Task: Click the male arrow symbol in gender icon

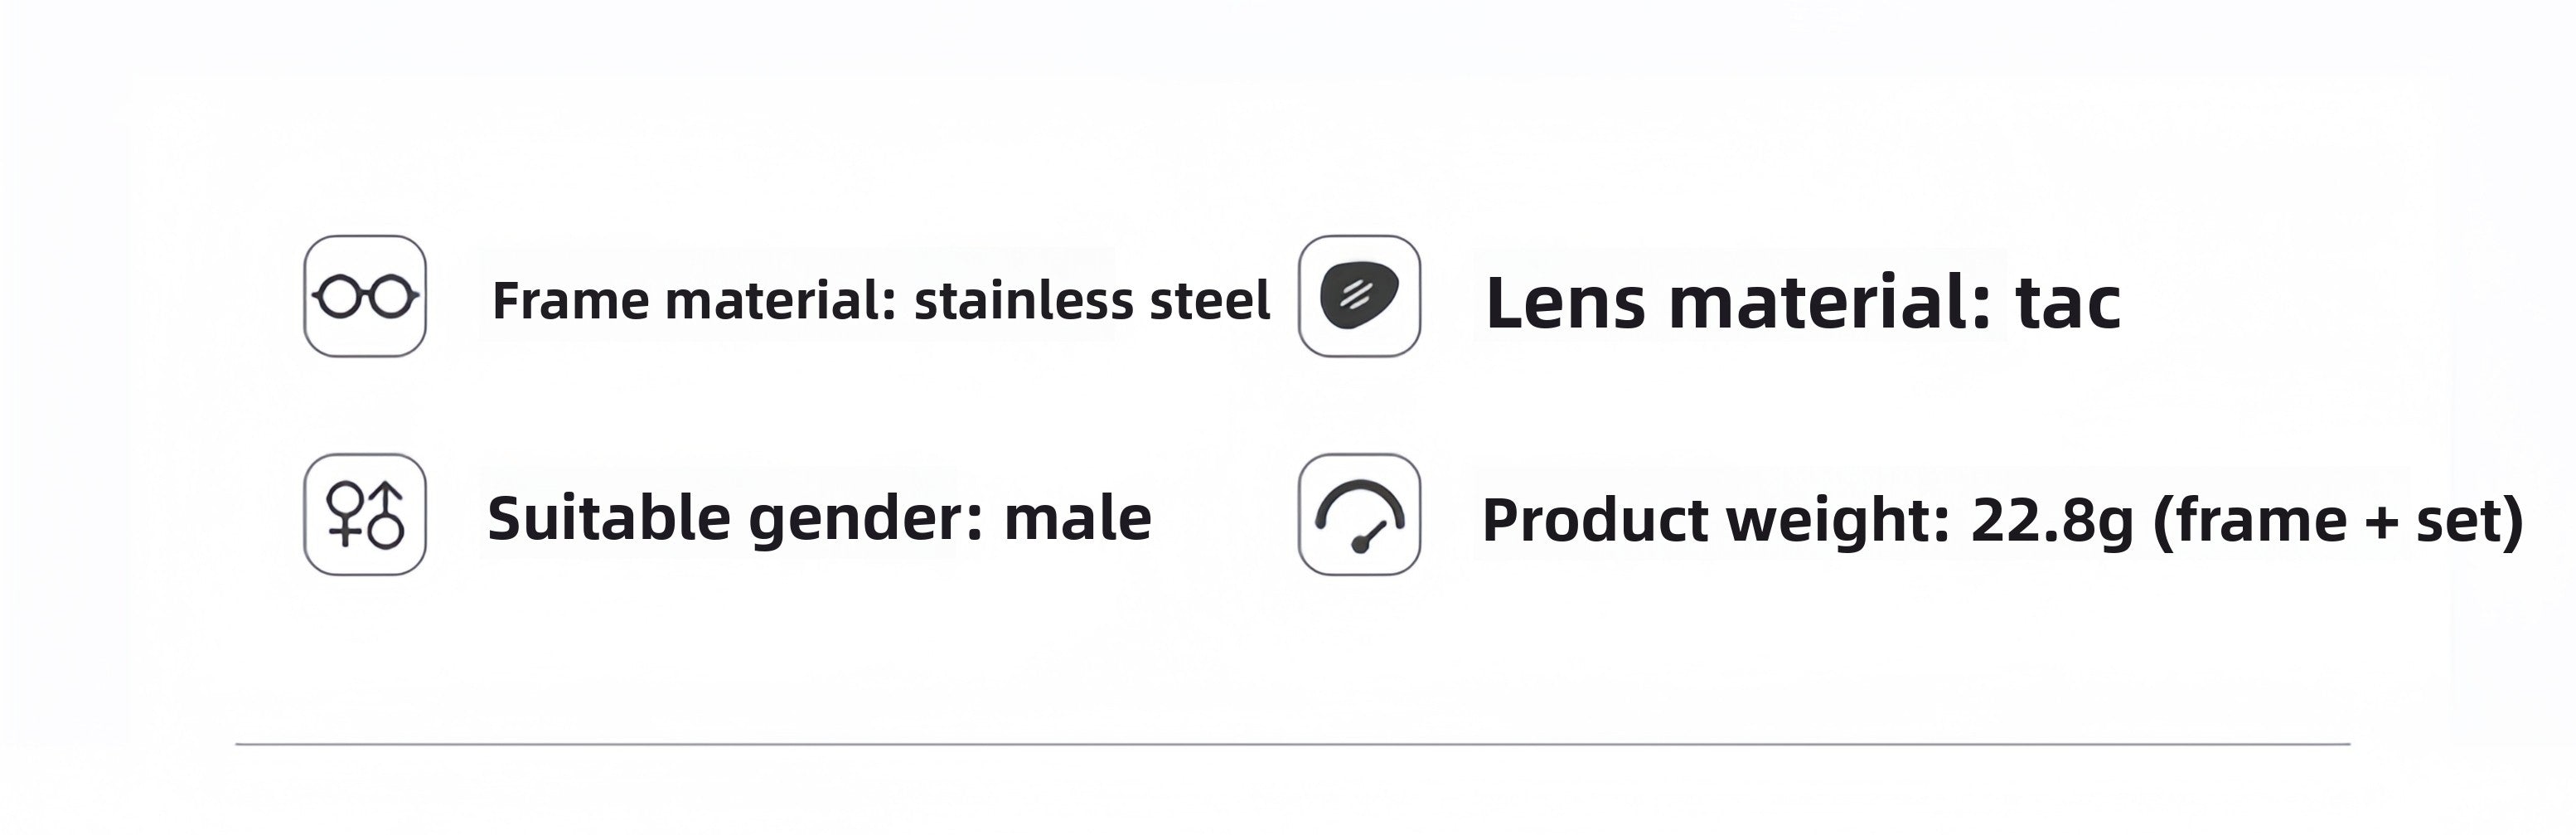Action: (x=386, y=516)
